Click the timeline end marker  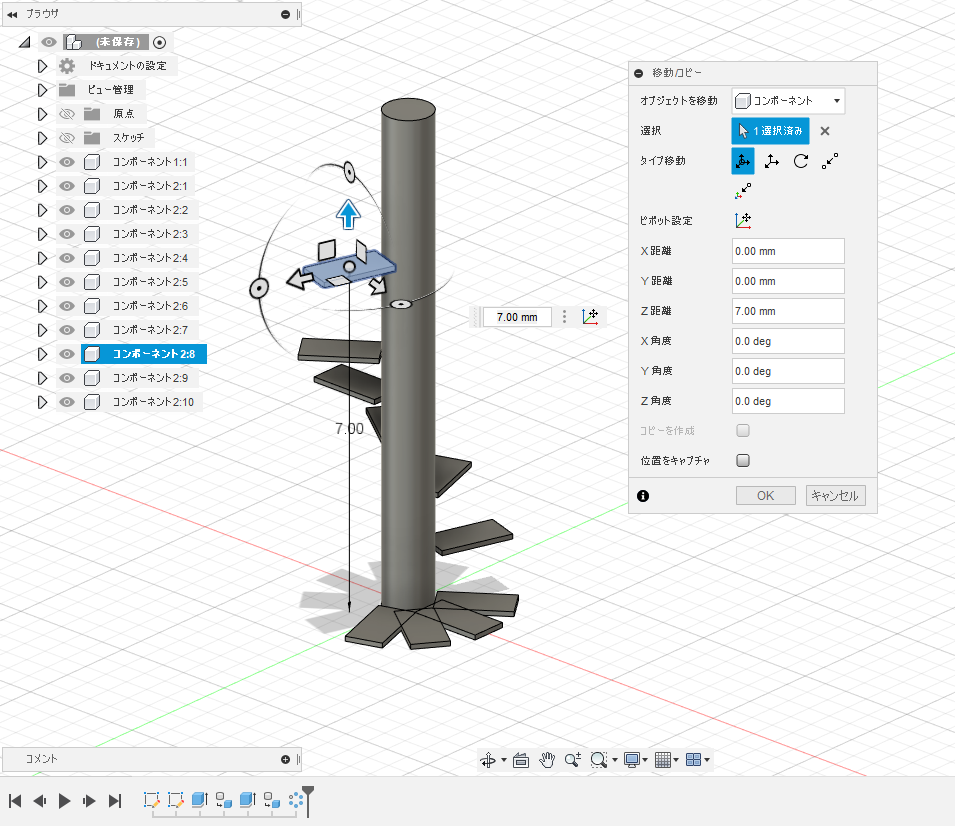click(308, 800)
